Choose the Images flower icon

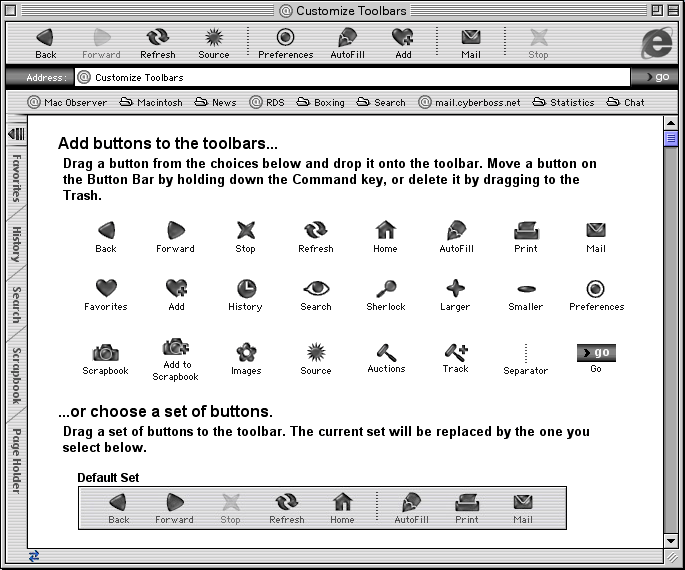tap(246, 352)
